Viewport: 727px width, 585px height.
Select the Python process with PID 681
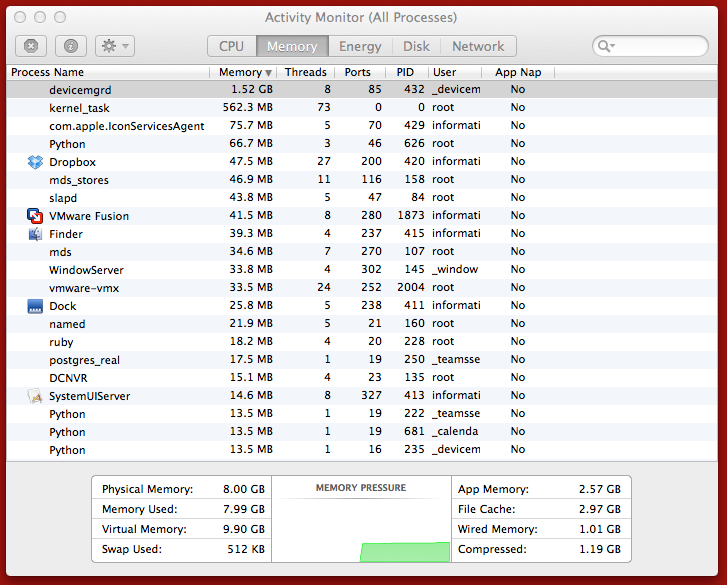coord(362,432)
